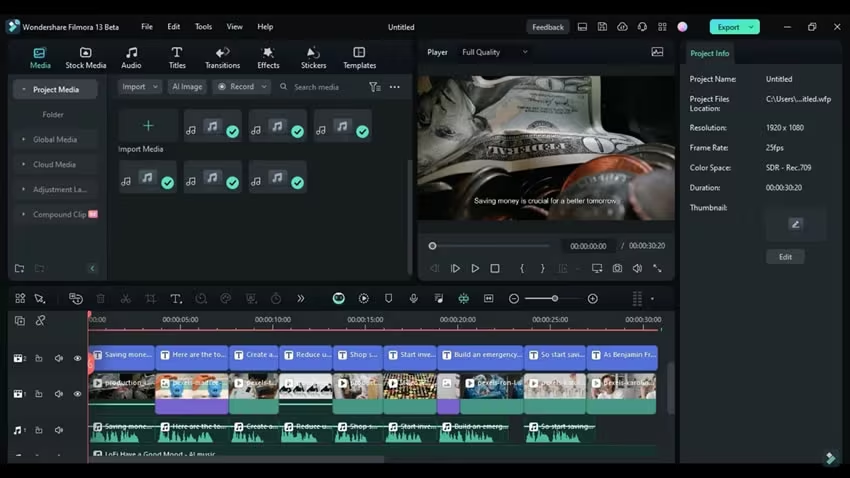The height and width of the screenshot is (478, 850).
Task: Click the player snapshot display settings icon
Action: point(657,52)
